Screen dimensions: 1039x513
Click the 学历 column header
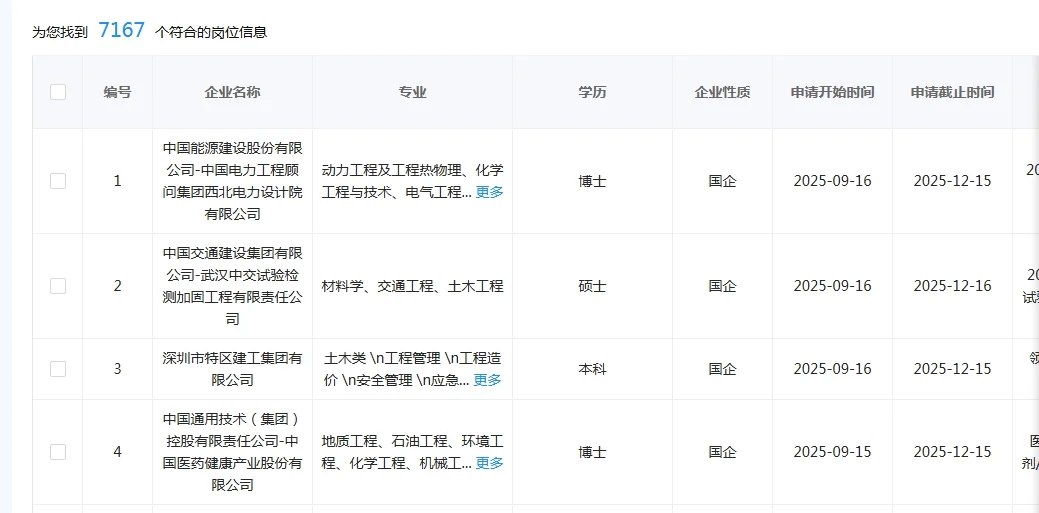(x=592, y=92)
